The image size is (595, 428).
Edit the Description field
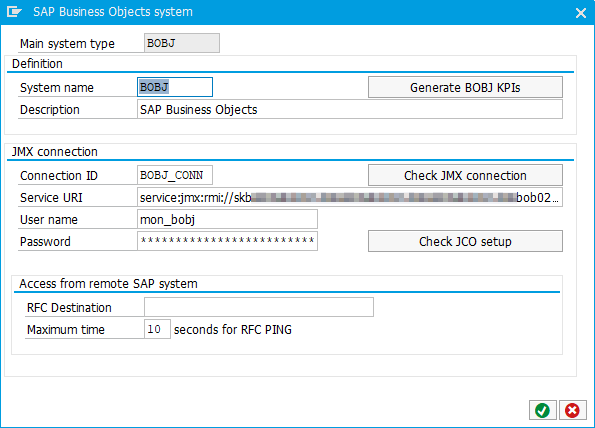[x=349, y=110]
